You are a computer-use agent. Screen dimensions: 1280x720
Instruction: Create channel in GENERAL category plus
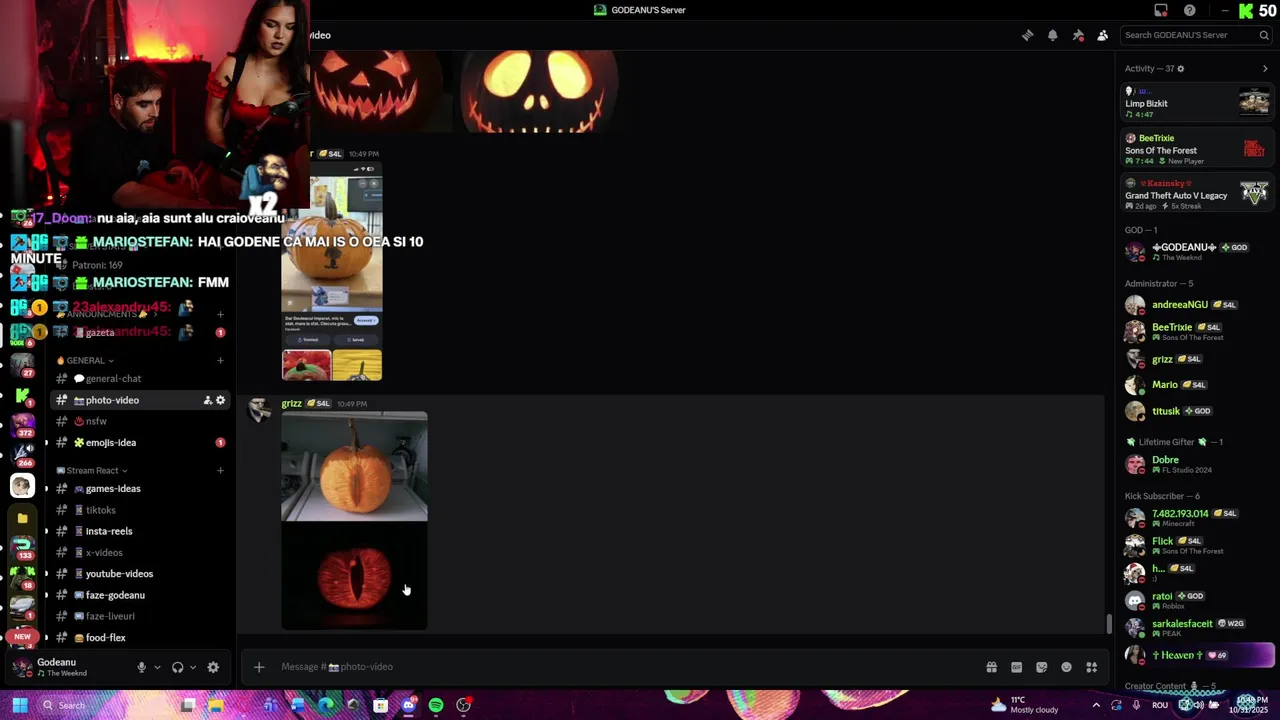click(x=220, y=360)
